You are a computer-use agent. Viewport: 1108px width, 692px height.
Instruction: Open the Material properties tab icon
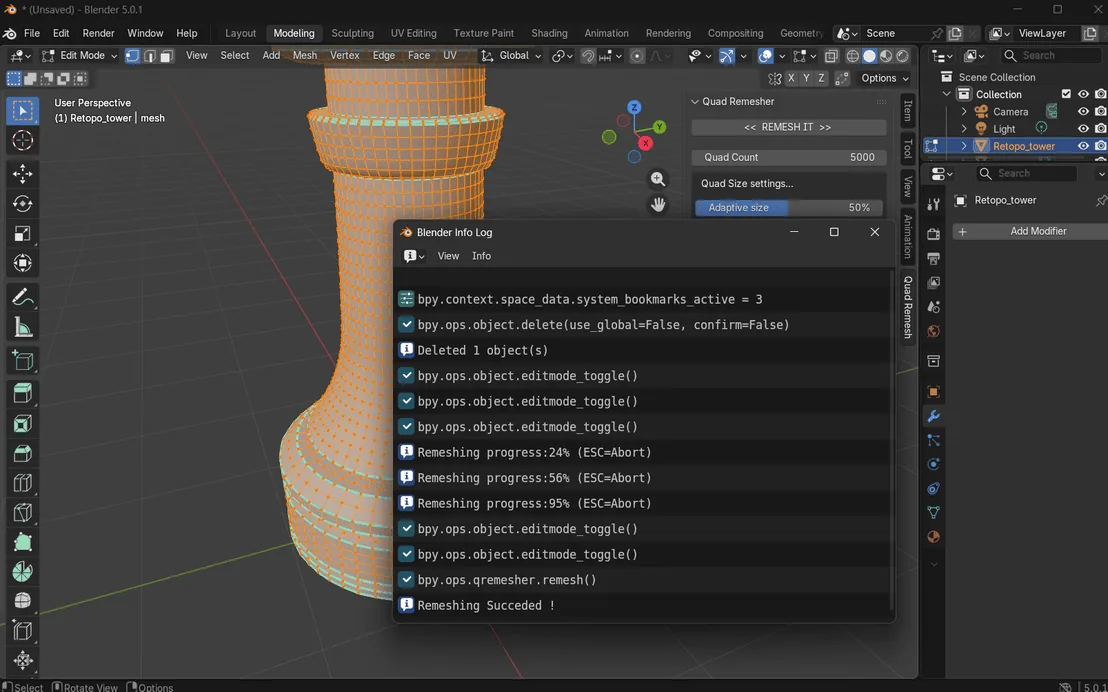pyautogui.click(x=933, y=536)
